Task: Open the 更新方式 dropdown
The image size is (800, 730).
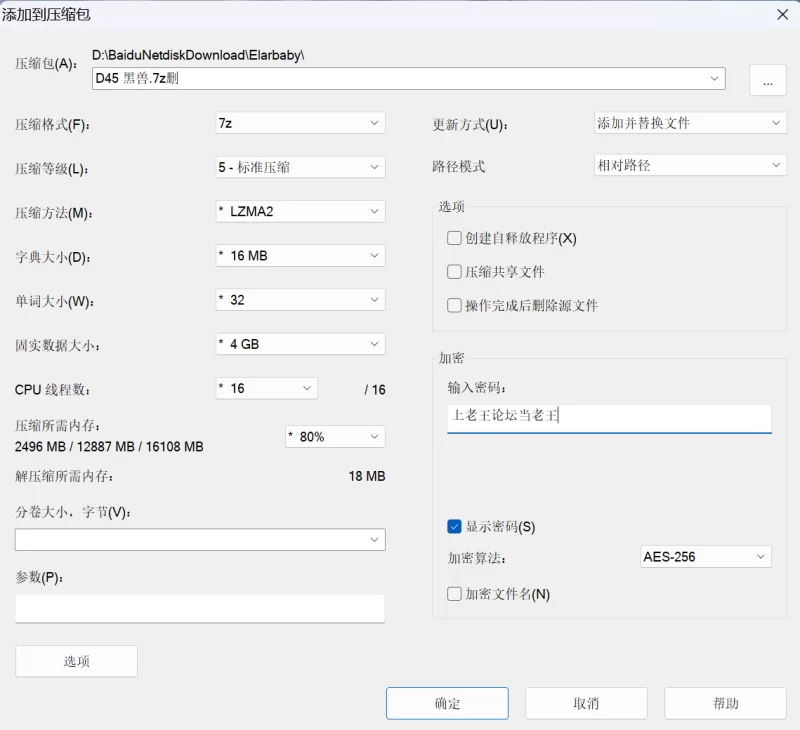Action: (x=690, y=123)
